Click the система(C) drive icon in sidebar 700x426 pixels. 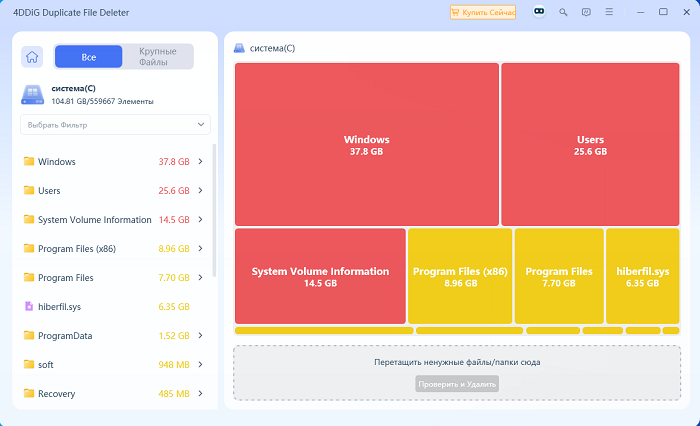coord(33,95)
